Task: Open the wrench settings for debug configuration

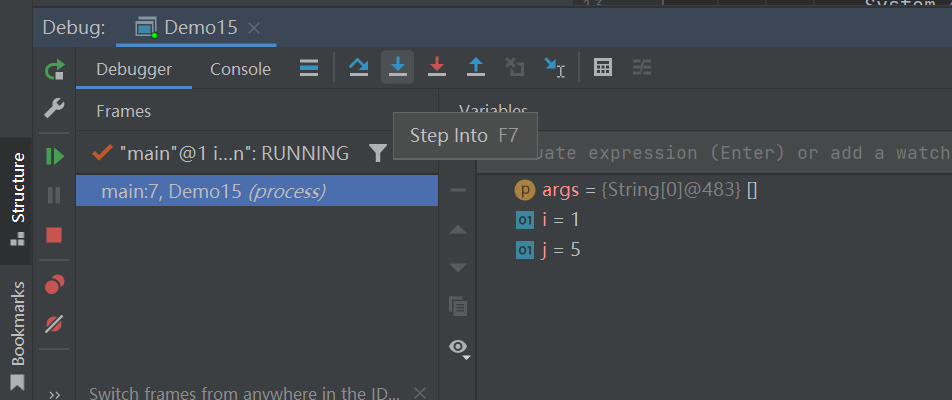Action: tap(54, 108)
